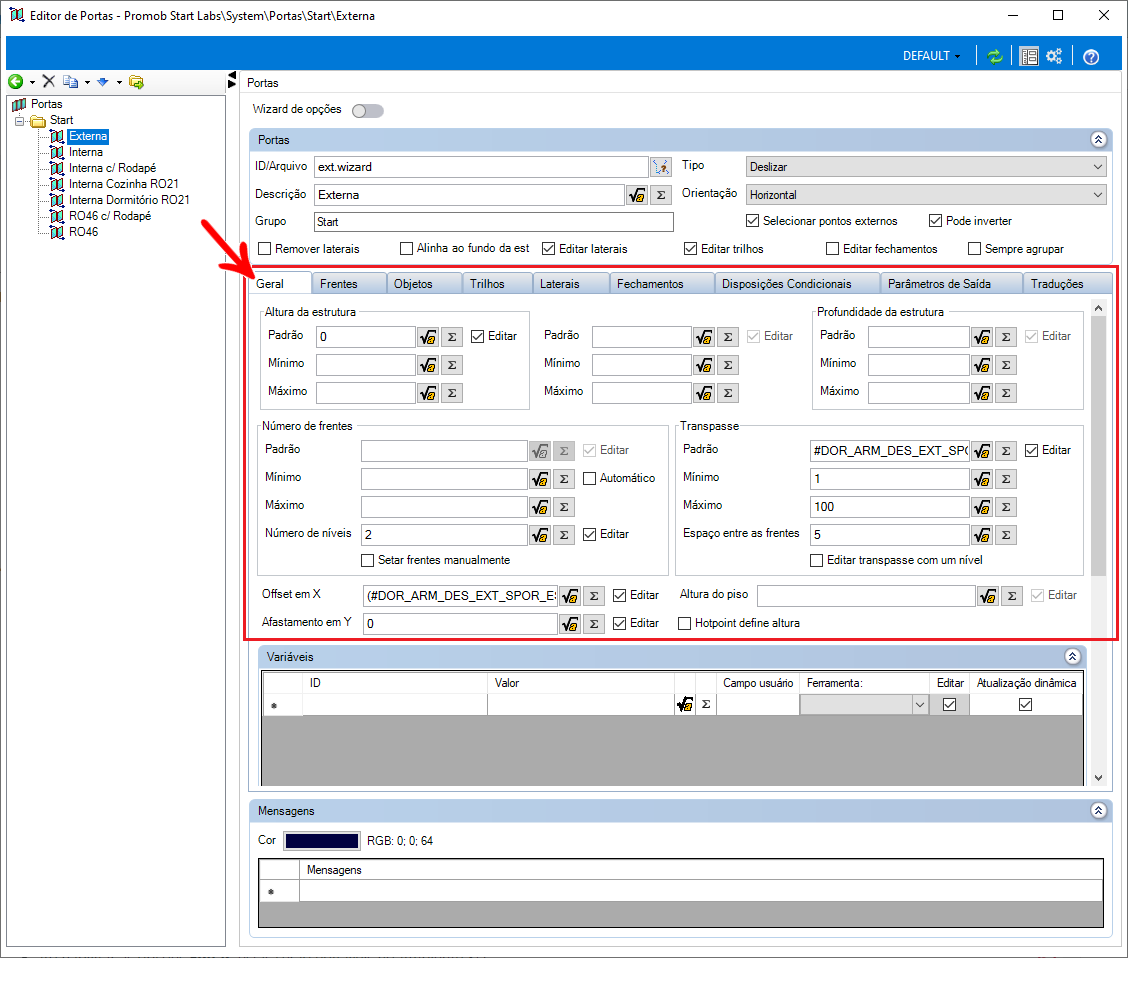Click the yellow folder icon in tree toolbar
The height and width of the screenshot is (981, 1145).
tap(137, 83)
